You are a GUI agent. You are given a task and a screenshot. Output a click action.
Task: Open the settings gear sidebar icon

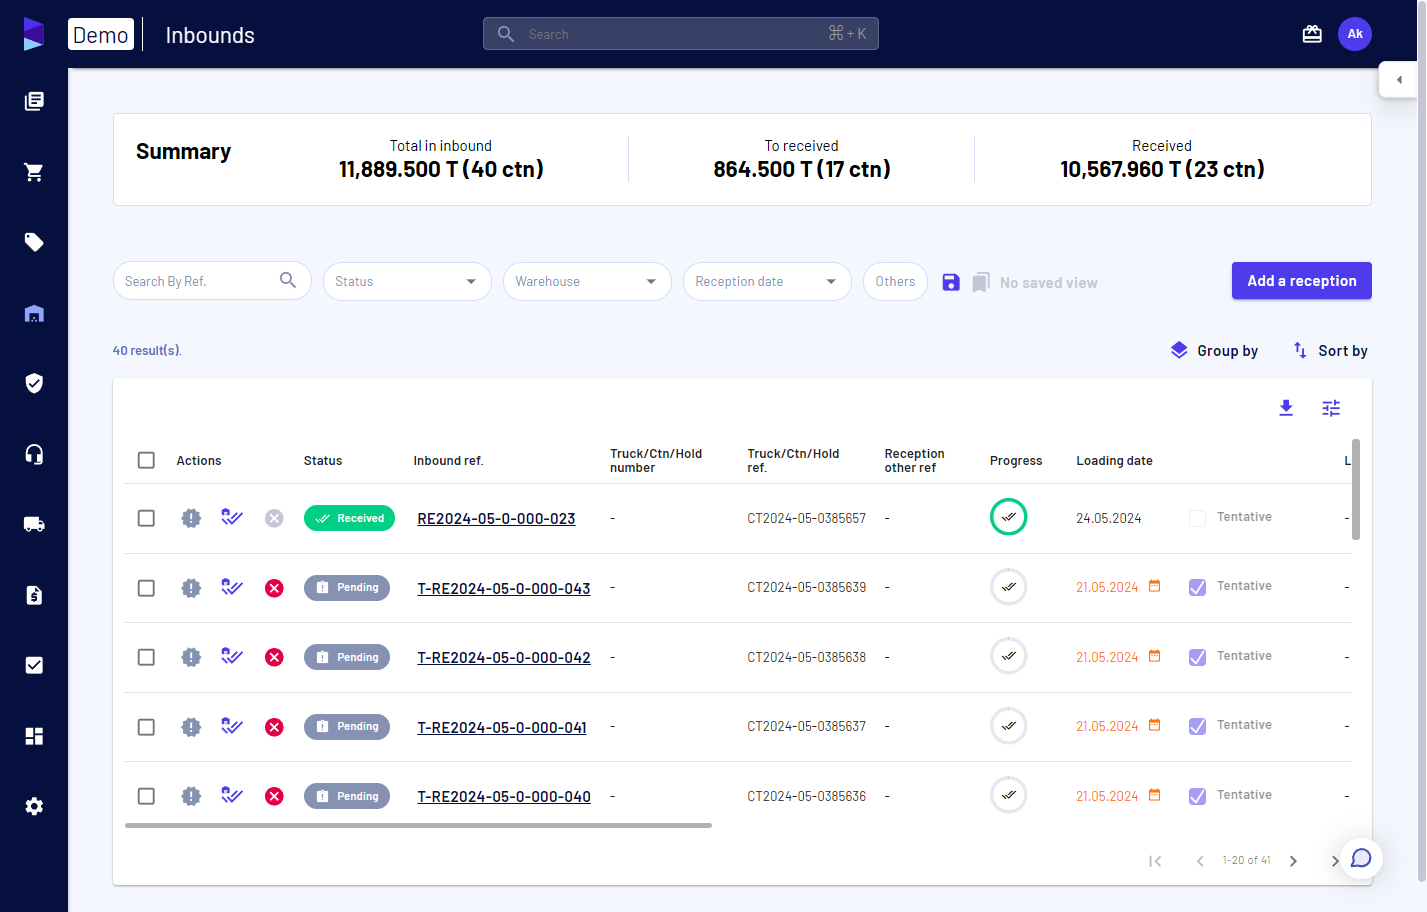click(34, 806)
